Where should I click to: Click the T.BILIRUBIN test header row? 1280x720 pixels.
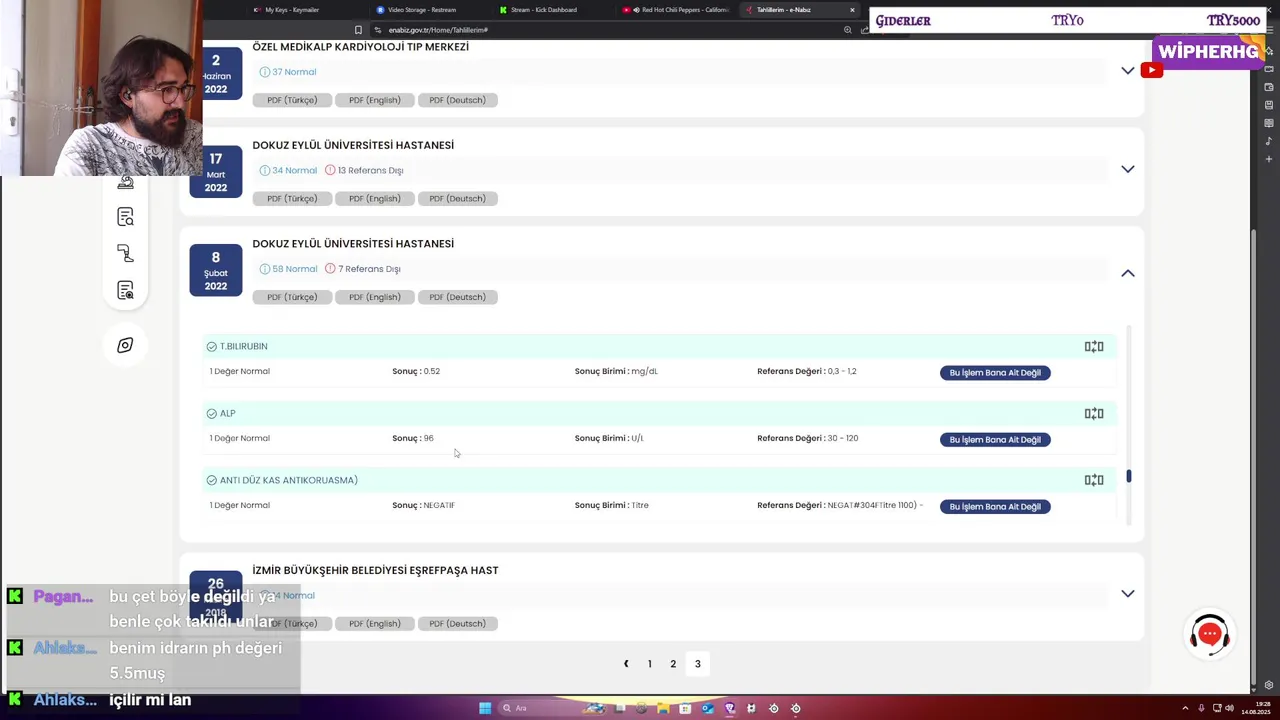tap(660, 346)
